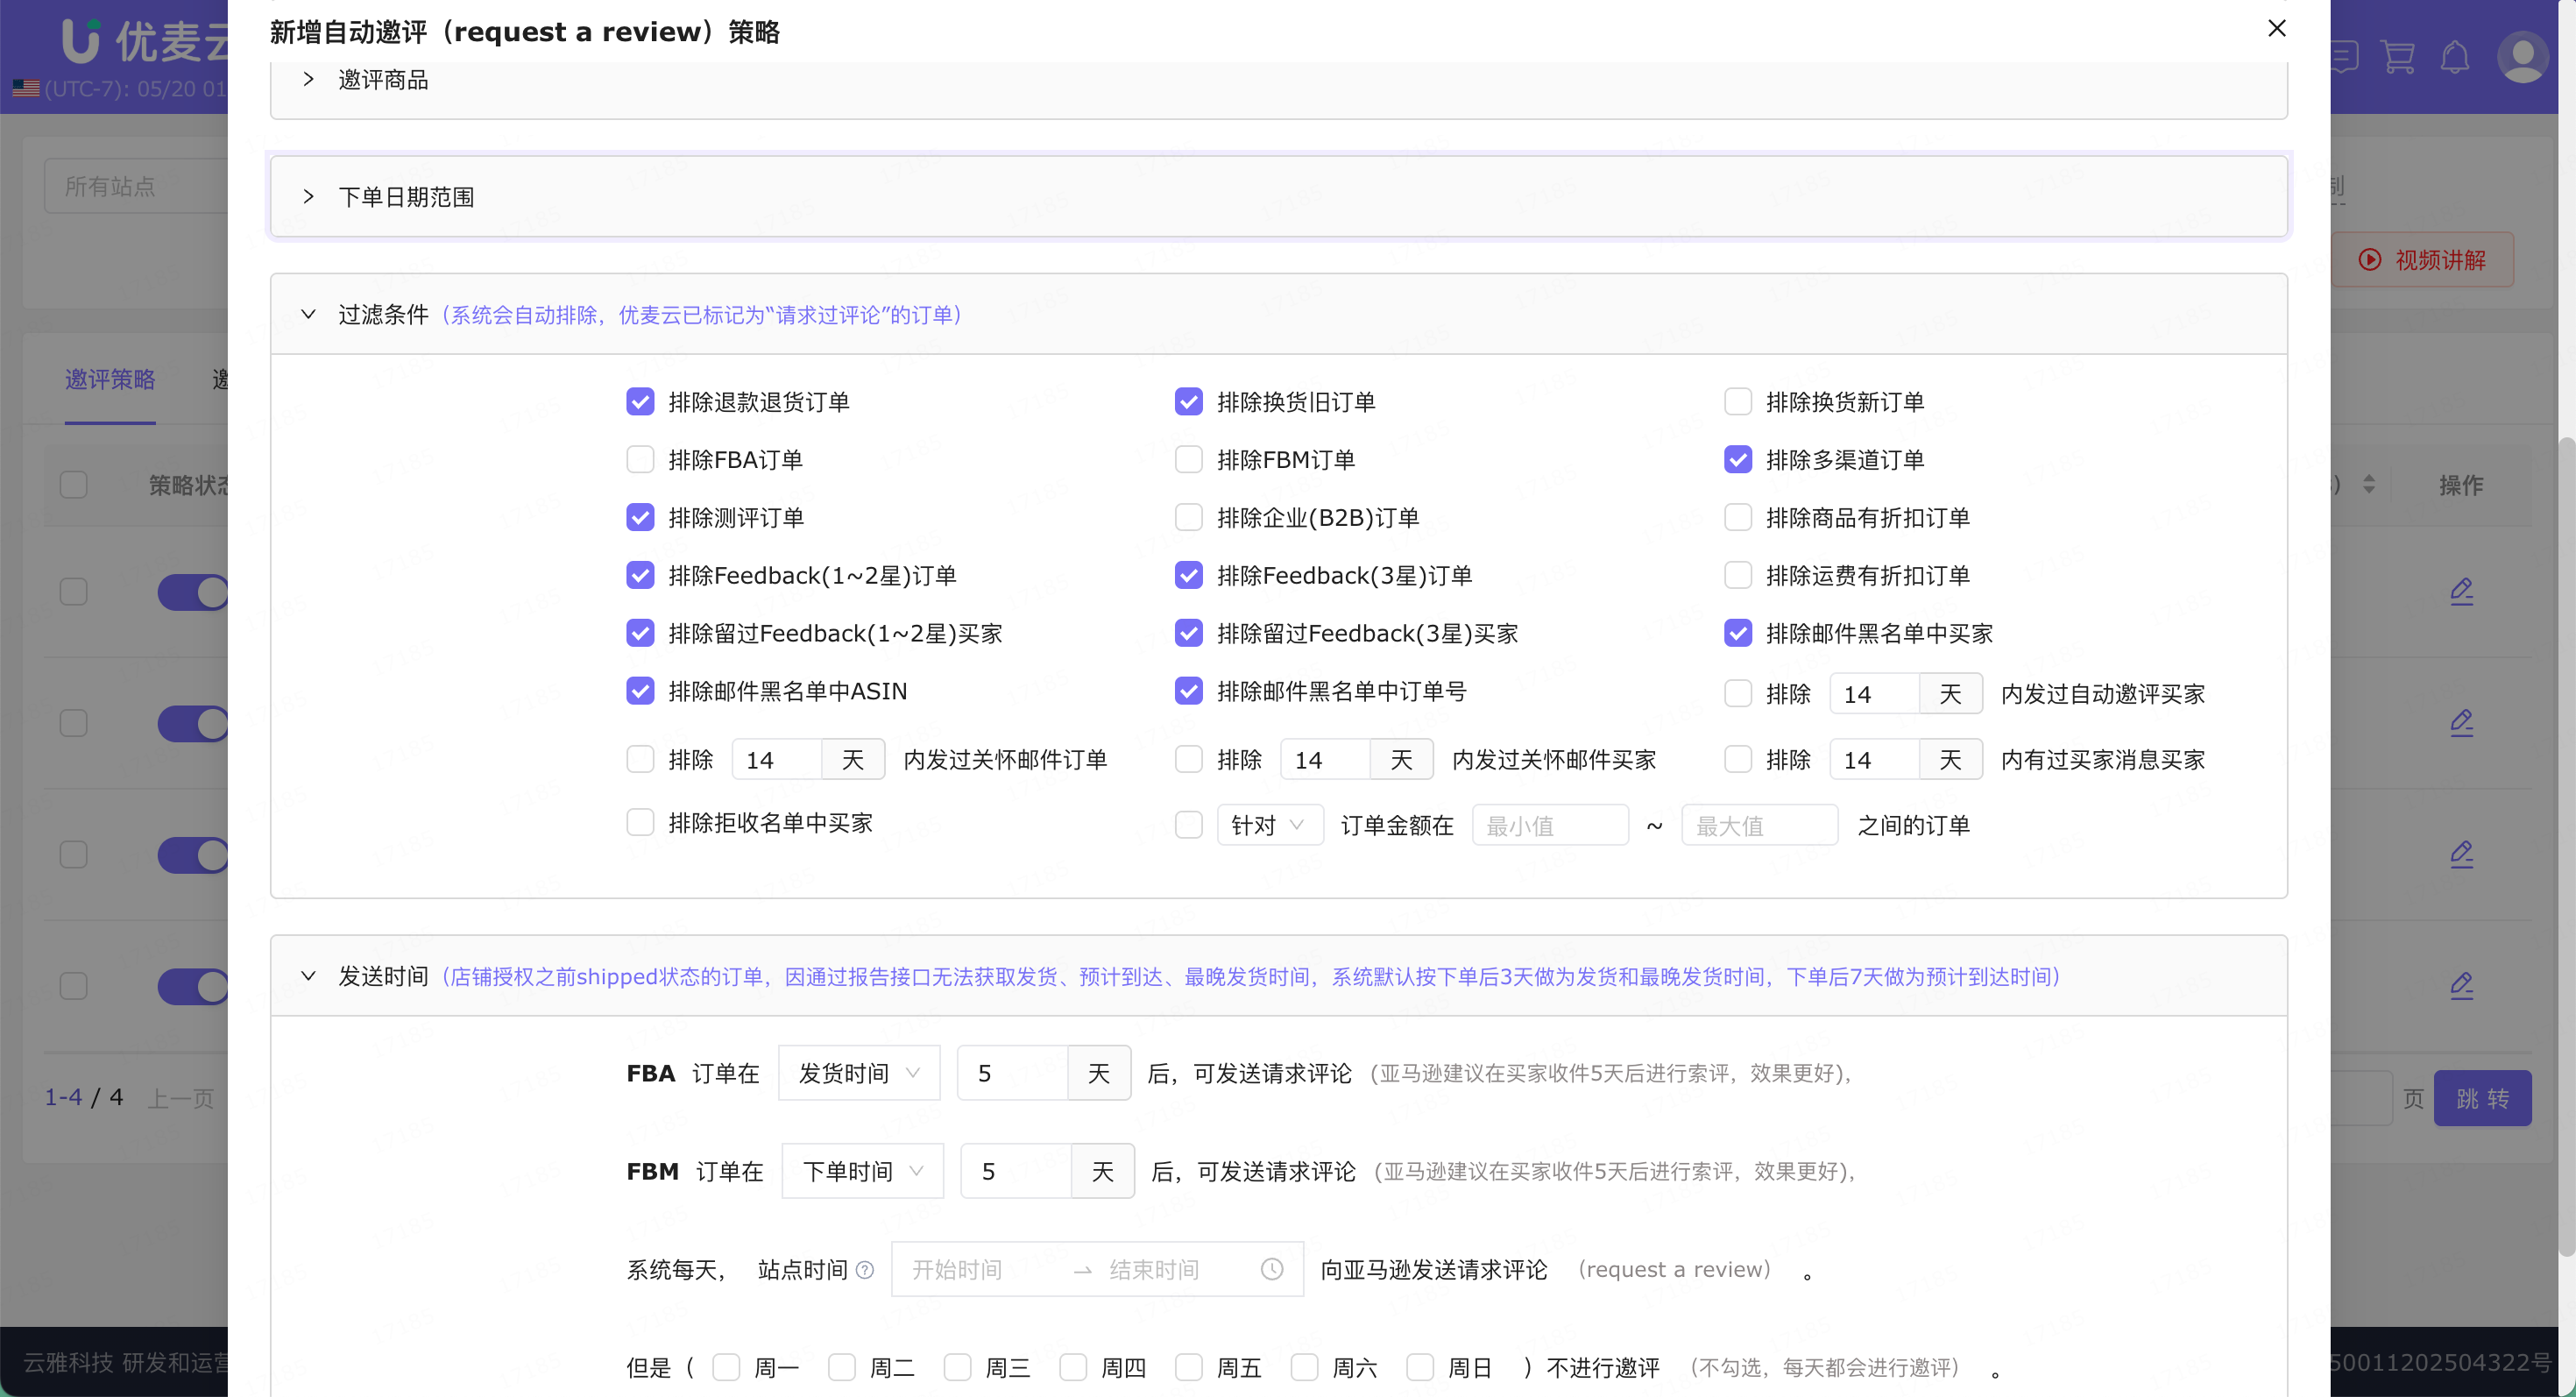Click the FBM days input field

click(1016, 1171)
